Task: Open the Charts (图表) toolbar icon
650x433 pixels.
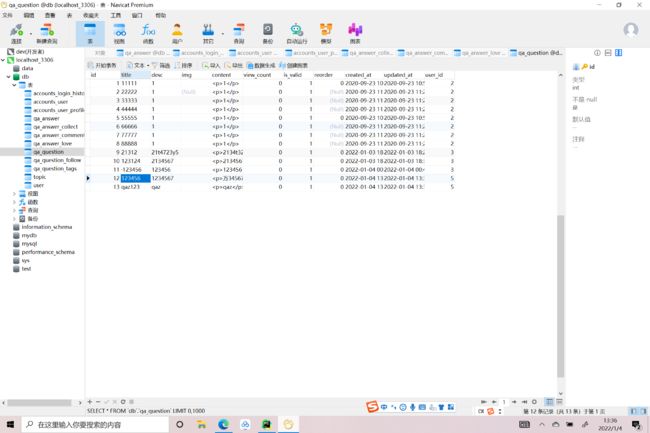Action: pos(355,34)
